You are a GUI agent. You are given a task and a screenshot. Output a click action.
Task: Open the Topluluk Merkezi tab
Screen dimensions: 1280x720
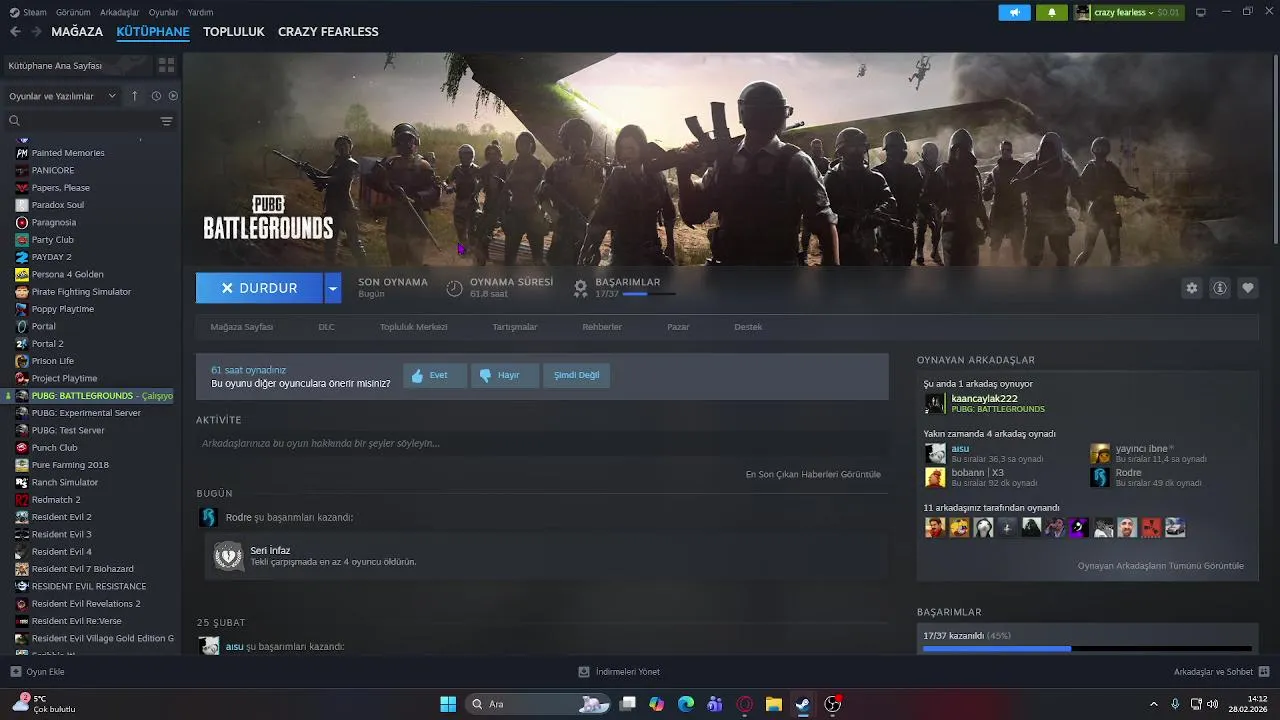point(413,327)
